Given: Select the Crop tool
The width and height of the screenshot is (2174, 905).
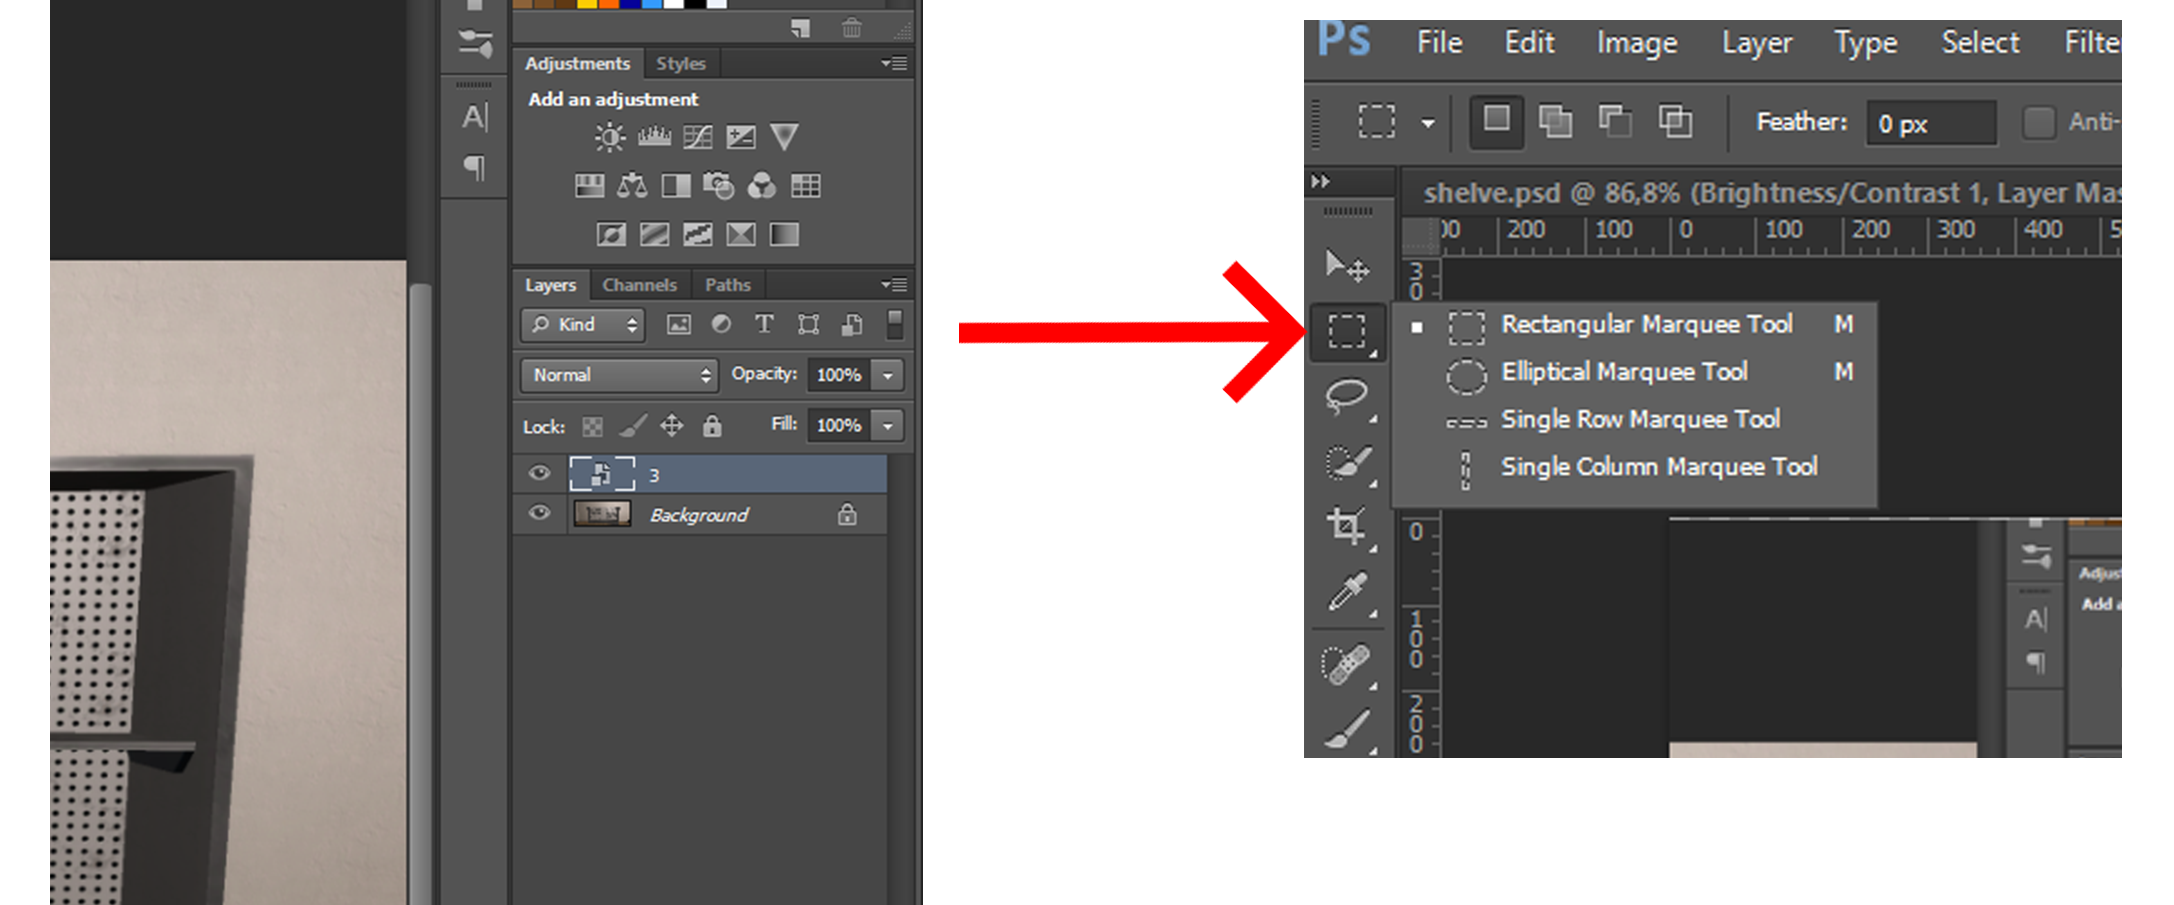Looking at the screenshot, I should [1346, 526].
